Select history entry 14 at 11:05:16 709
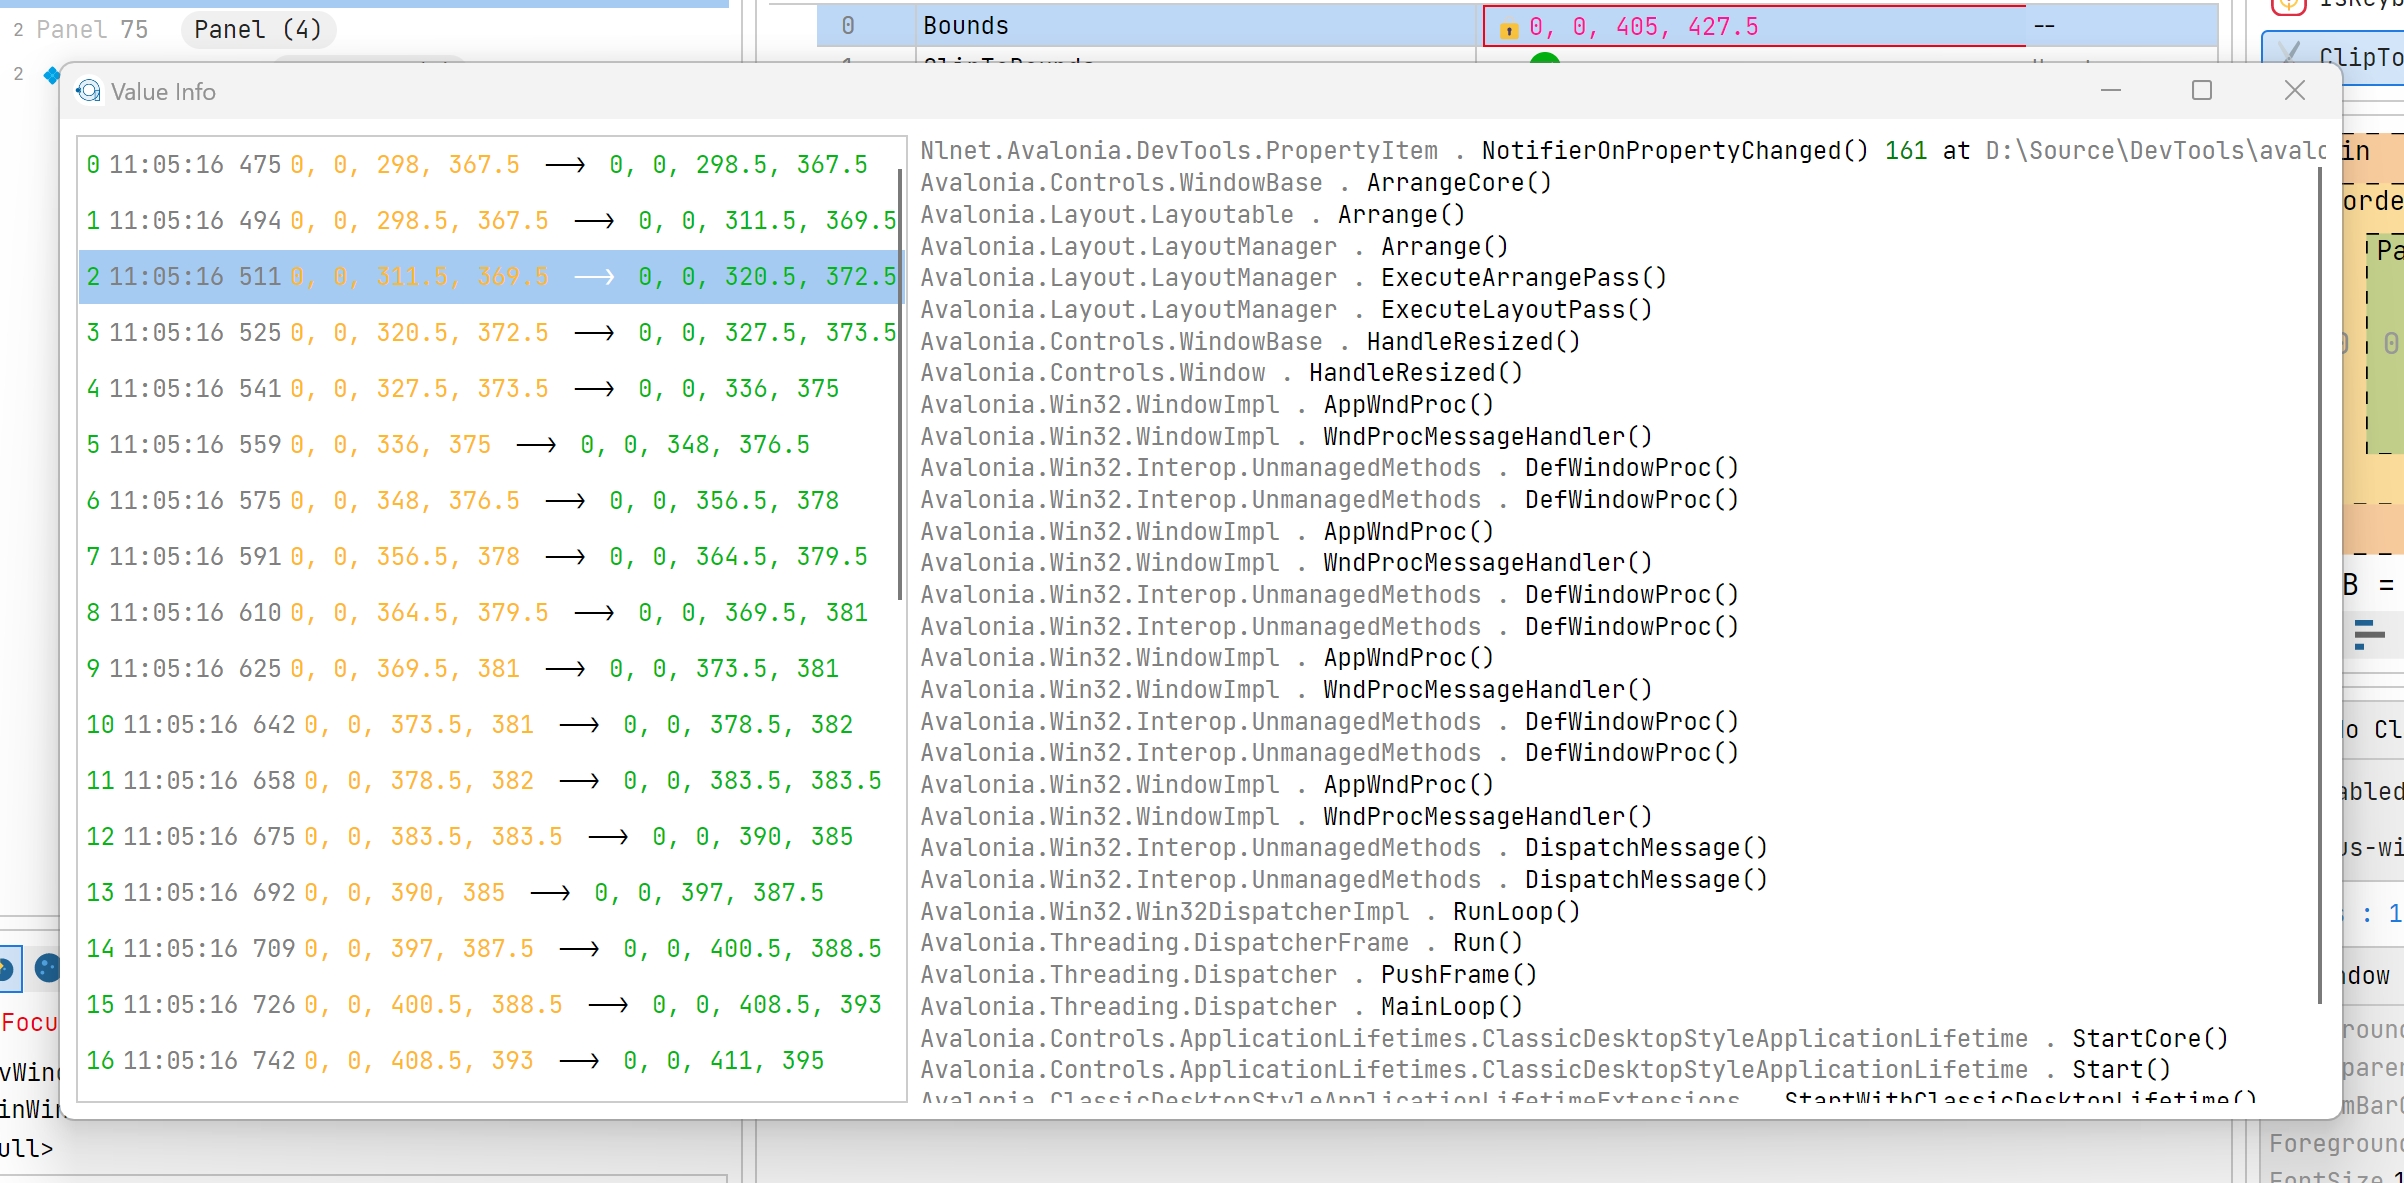The height and width of the screenshot is (1183, 2404). (491, 948)
